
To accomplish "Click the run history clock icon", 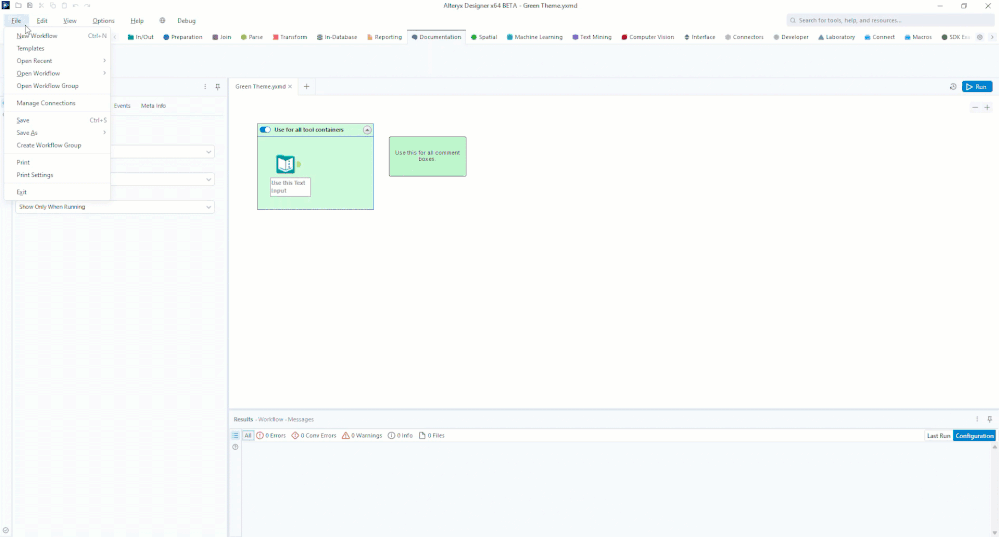I will (x=952, y=87).
